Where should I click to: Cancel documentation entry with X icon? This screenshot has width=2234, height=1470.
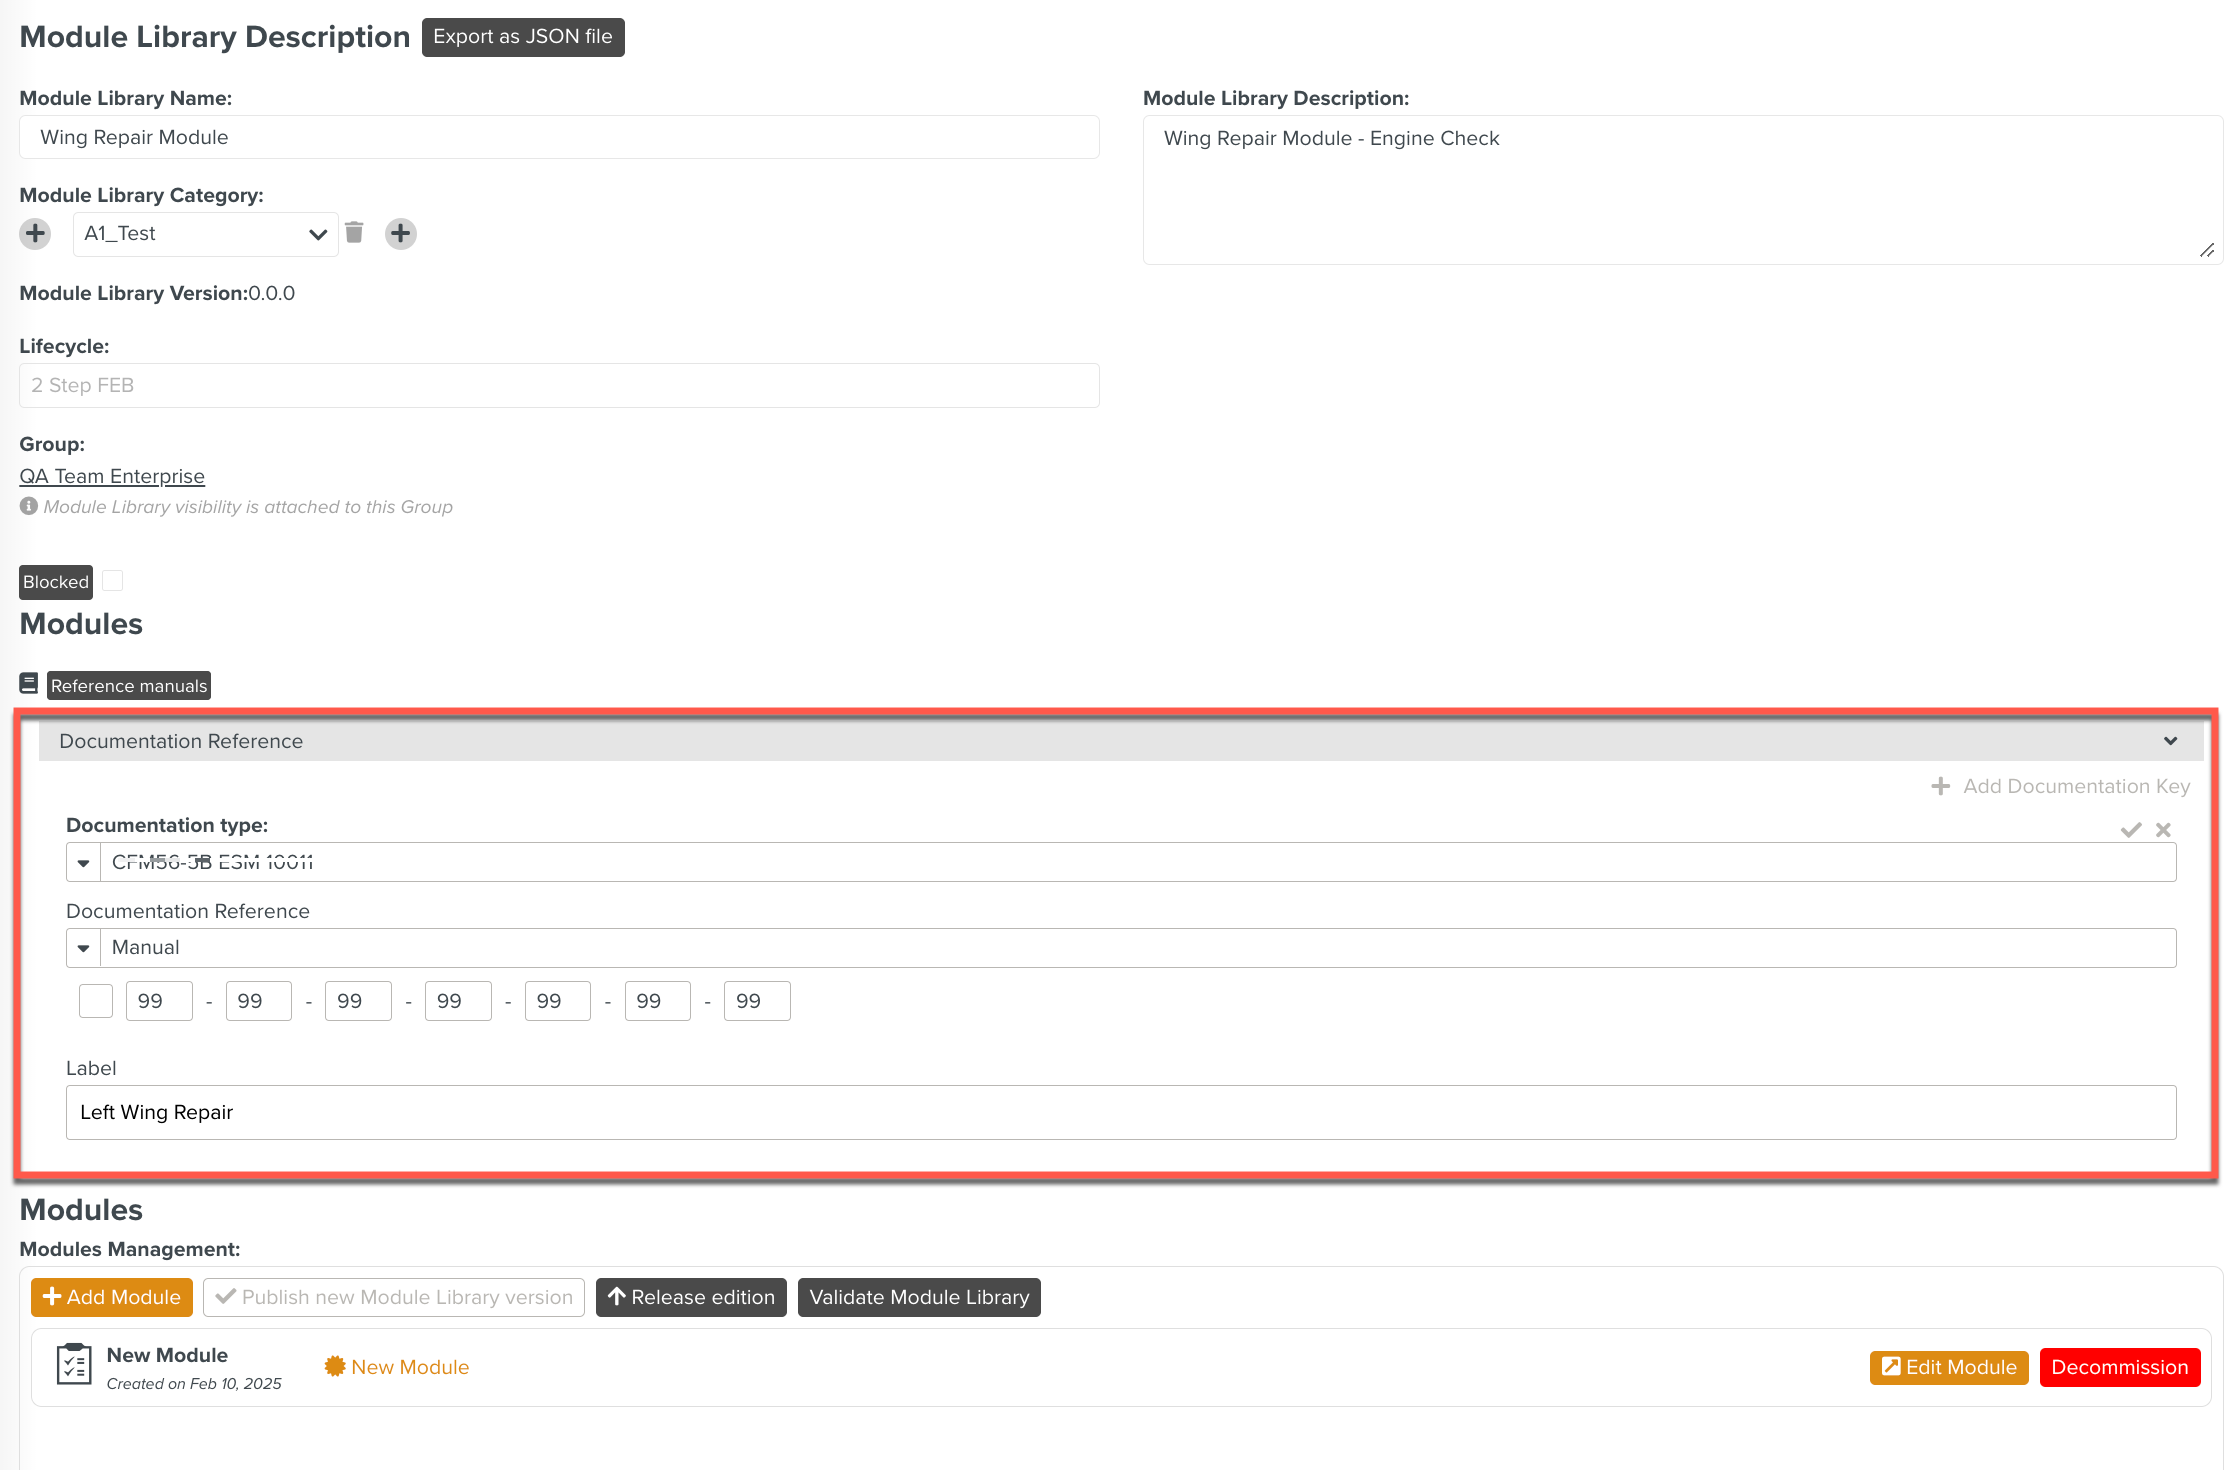pyautogui.click(x=2163, y=830)
